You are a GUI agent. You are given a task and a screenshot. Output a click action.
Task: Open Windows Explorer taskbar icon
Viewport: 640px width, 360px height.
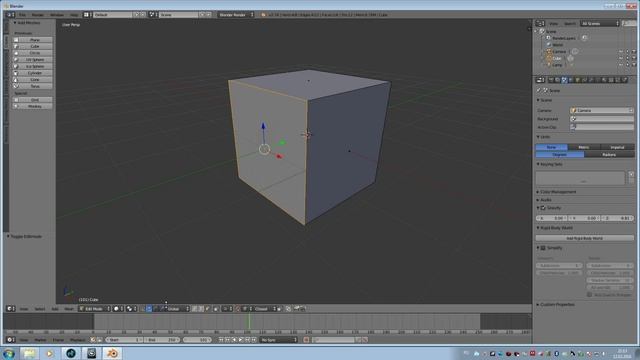tap(29, 353)
